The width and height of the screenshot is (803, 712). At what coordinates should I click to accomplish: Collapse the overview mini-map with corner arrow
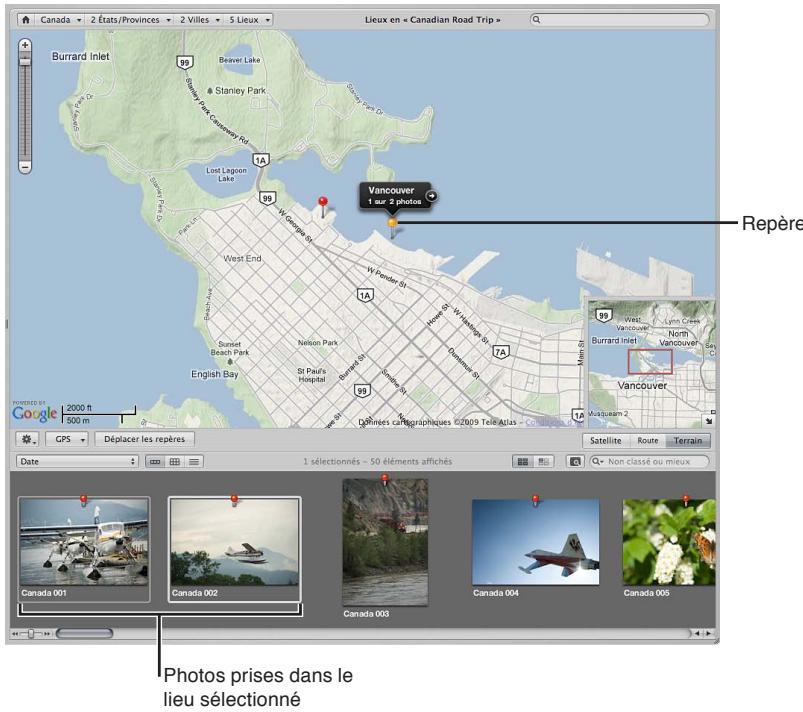point(708,421)
